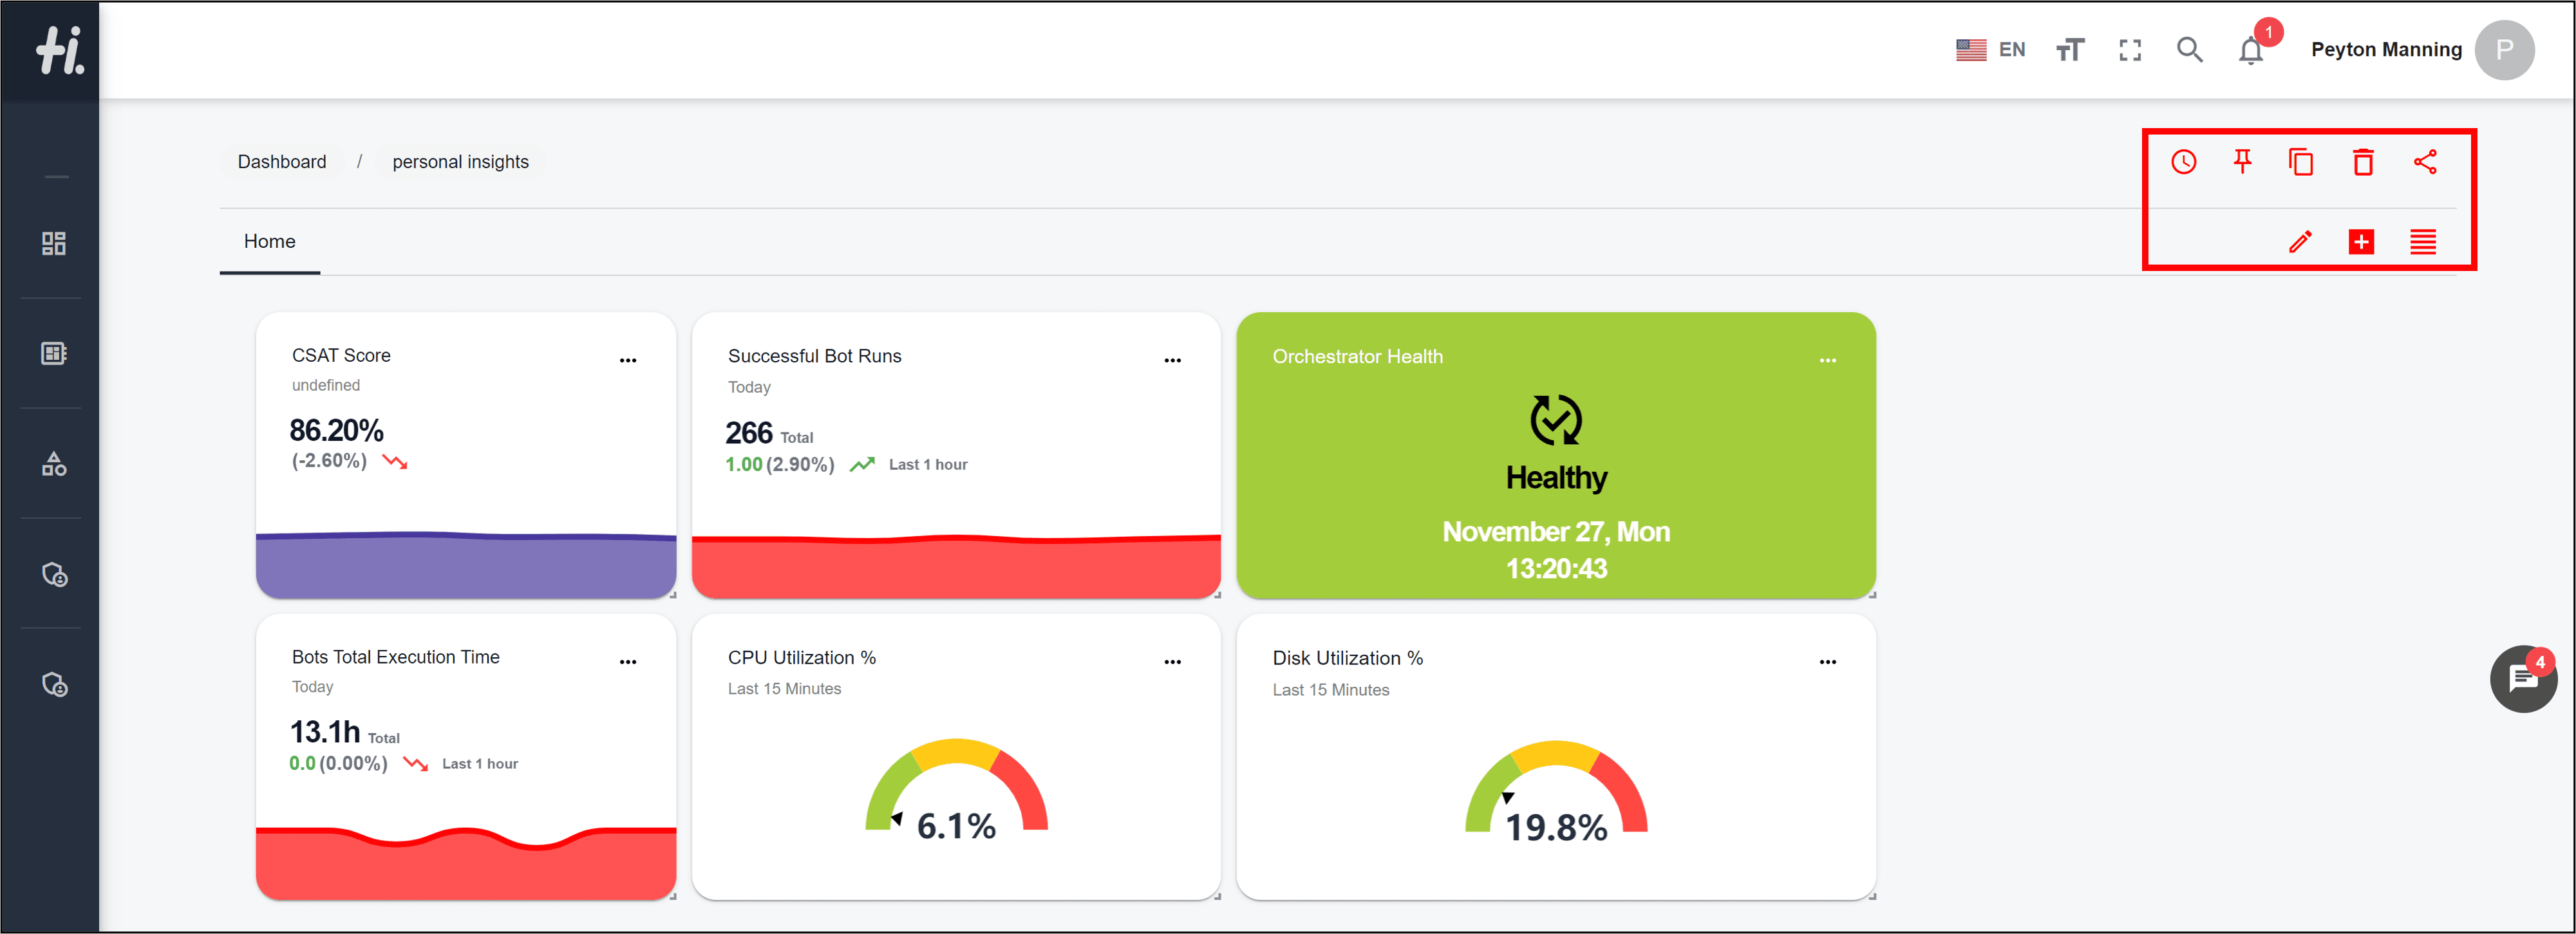Open the dashboard grid icon in sidebar
The height and width of the screenshot is (934, 2576).
[x=54, y=243]
